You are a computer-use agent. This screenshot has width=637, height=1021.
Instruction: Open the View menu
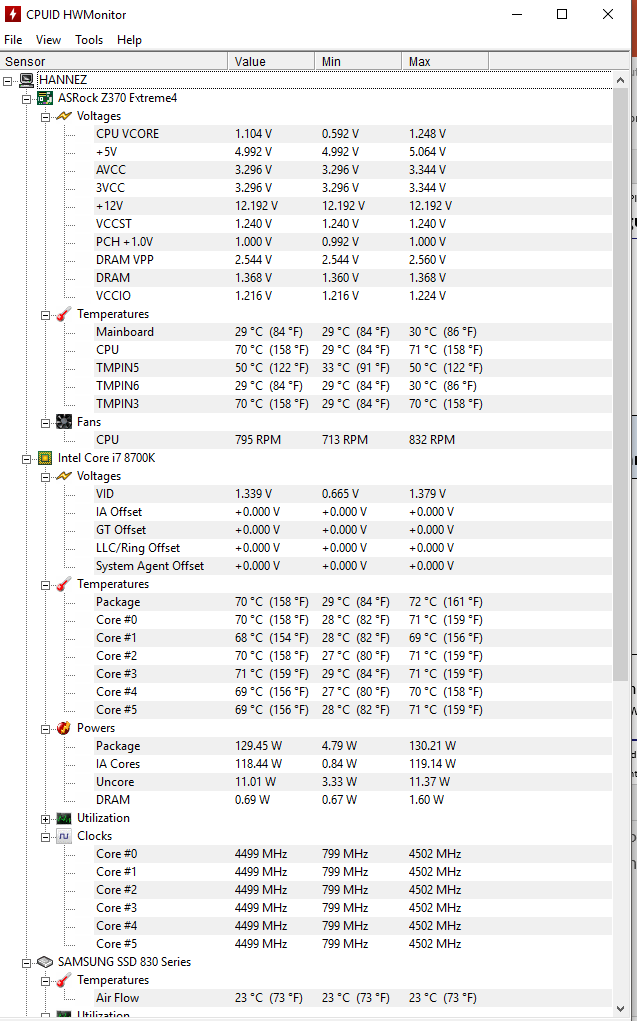pos(48,40)
